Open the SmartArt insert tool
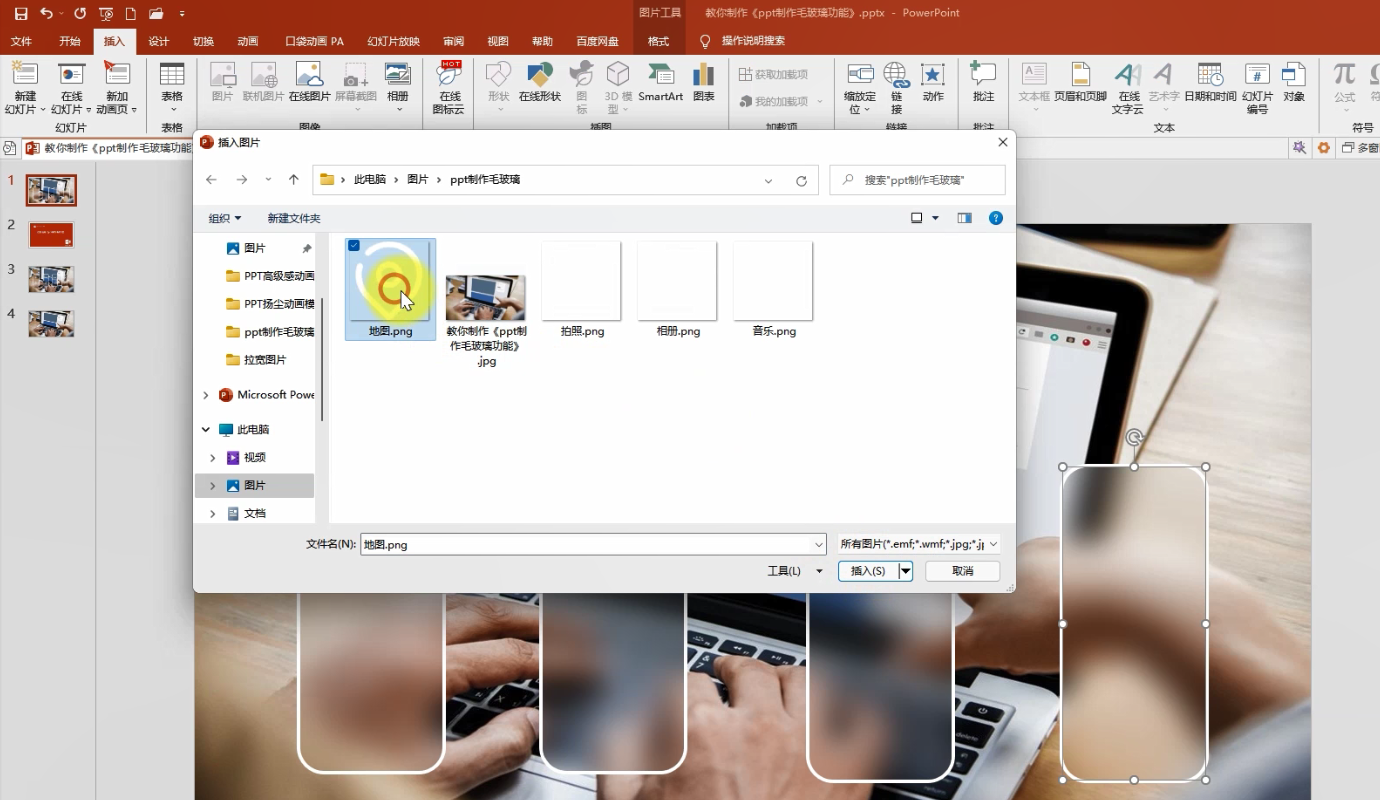This screenshot has height=800, width=1380. click(660, 82)
